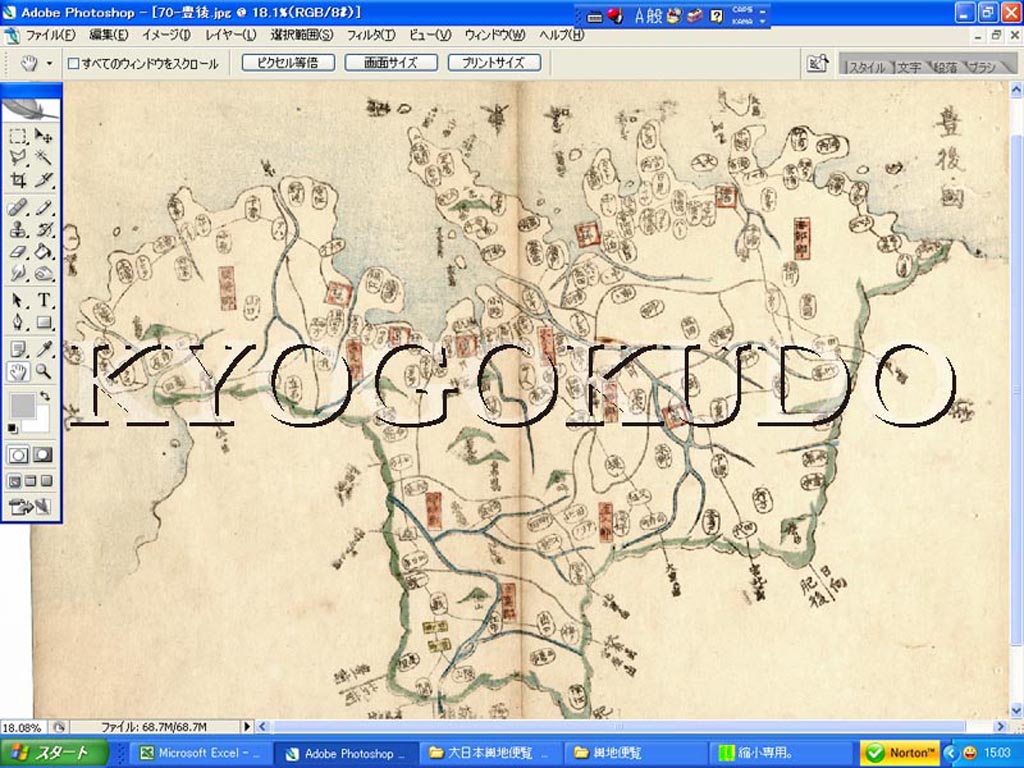Click the ピクセル等倍 button

[288, 63]
